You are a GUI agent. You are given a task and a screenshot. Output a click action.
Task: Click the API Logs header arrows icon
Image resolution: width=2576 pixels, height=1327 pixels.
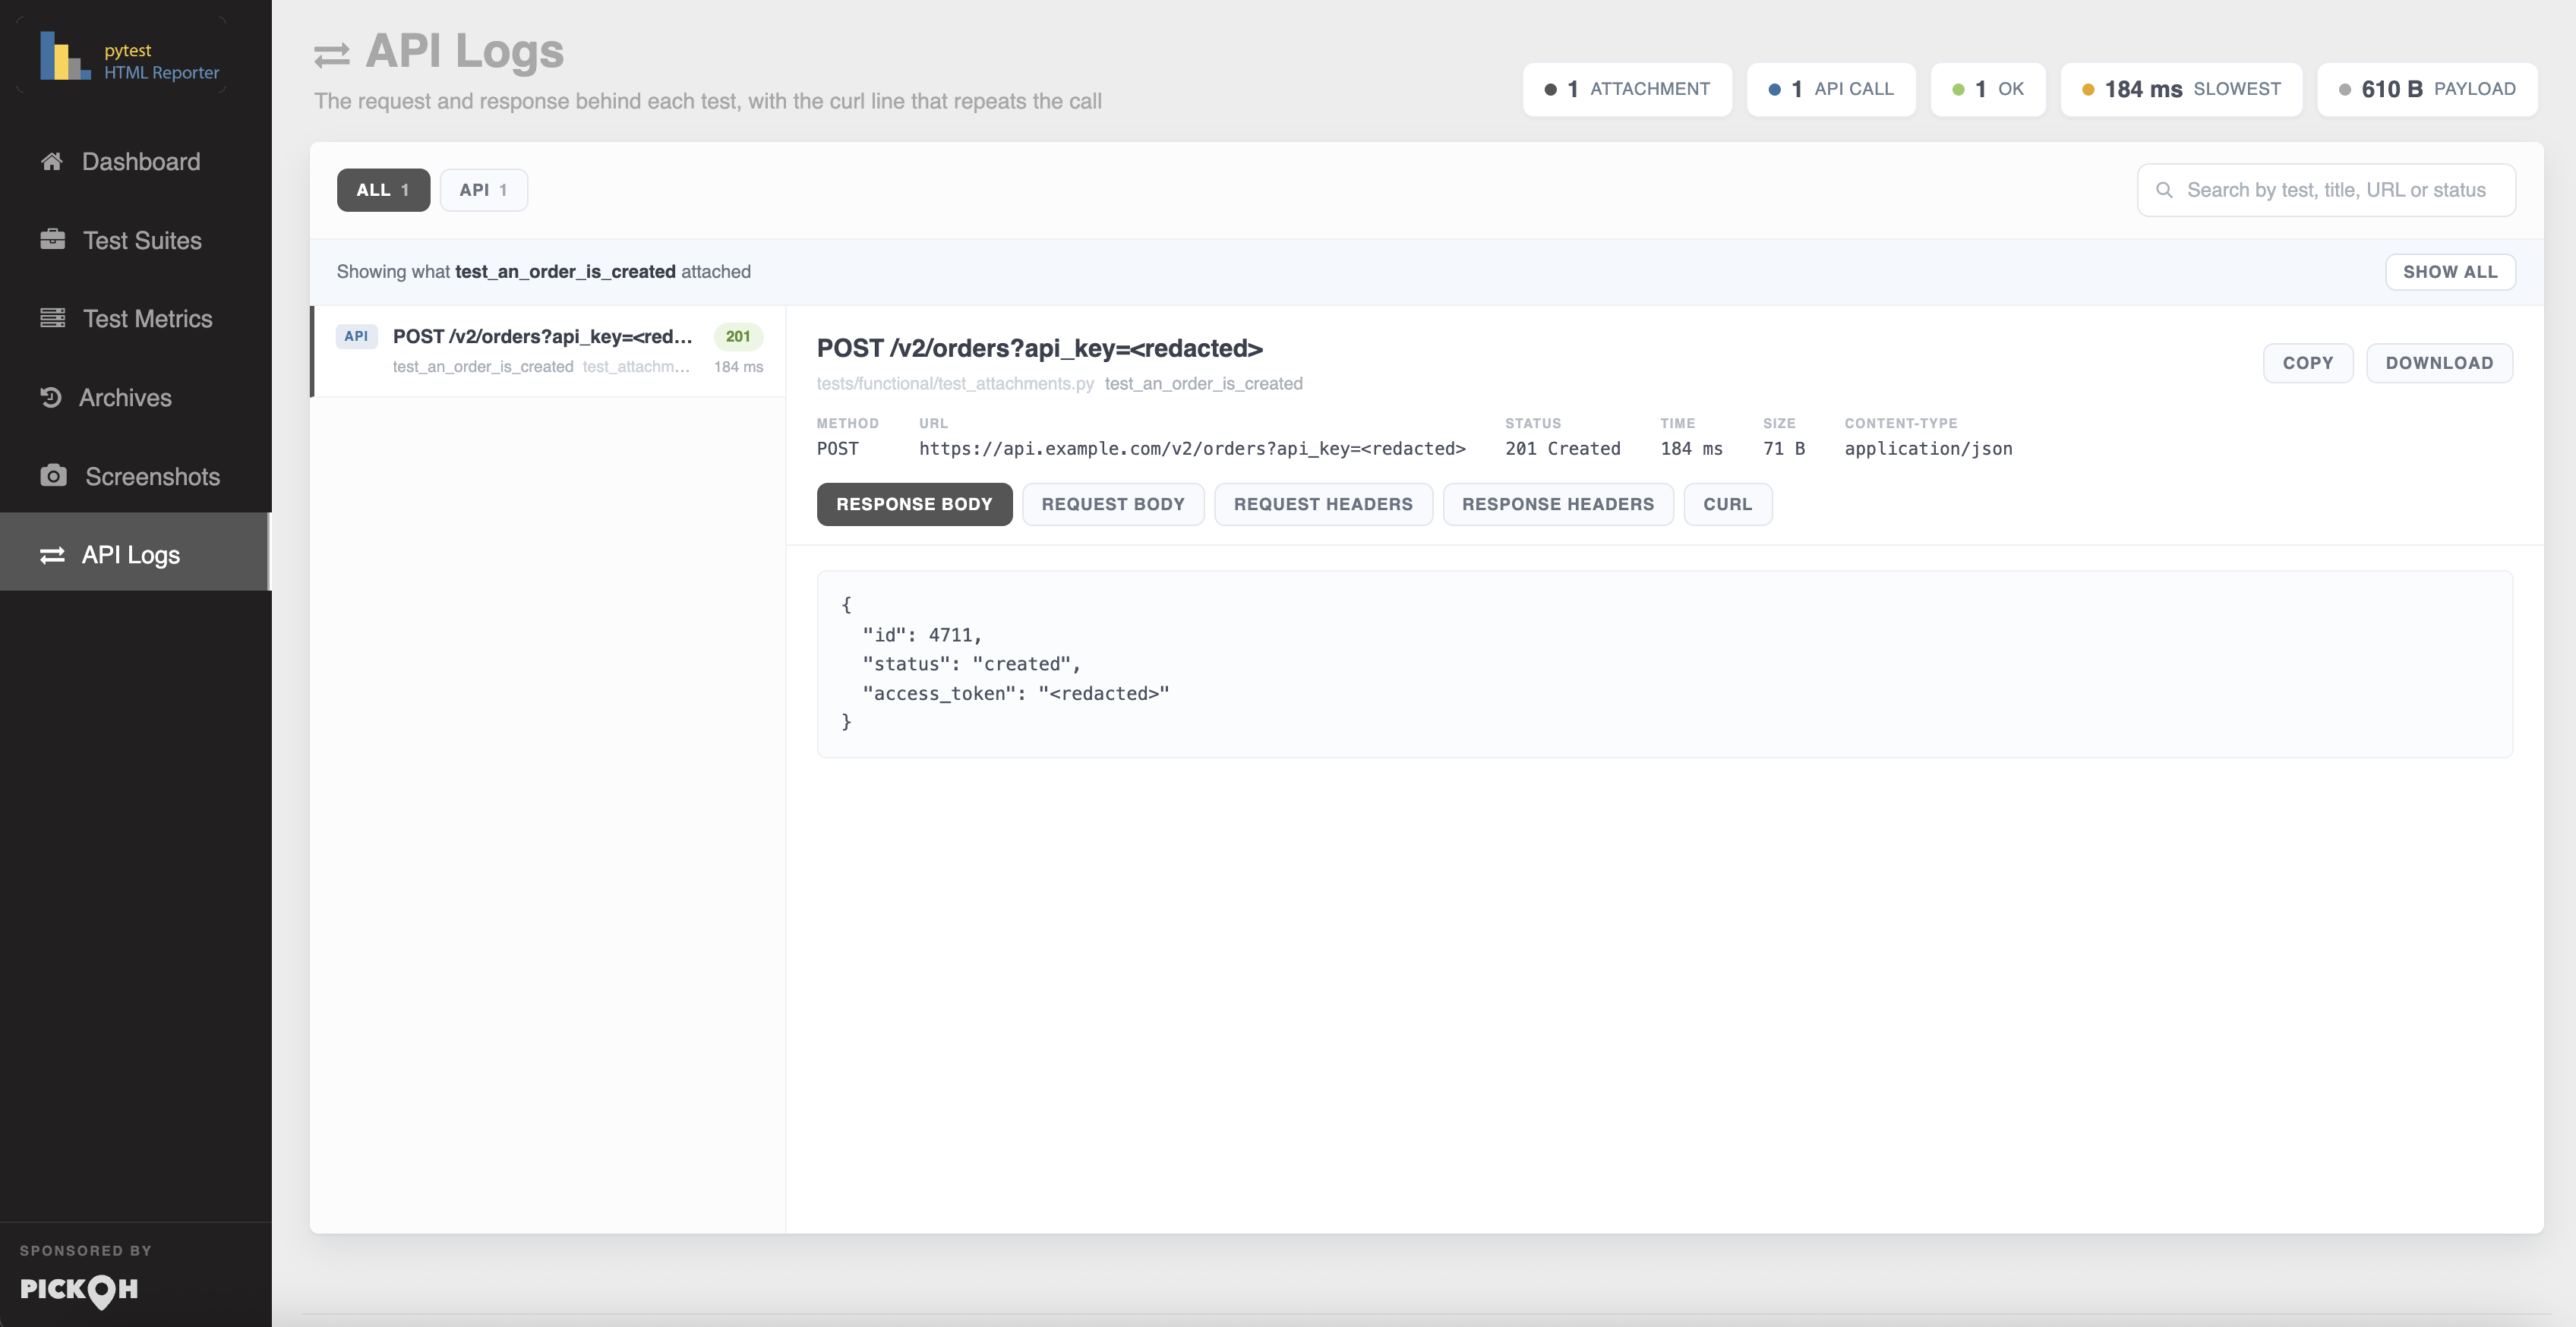(x=332, y=54)
